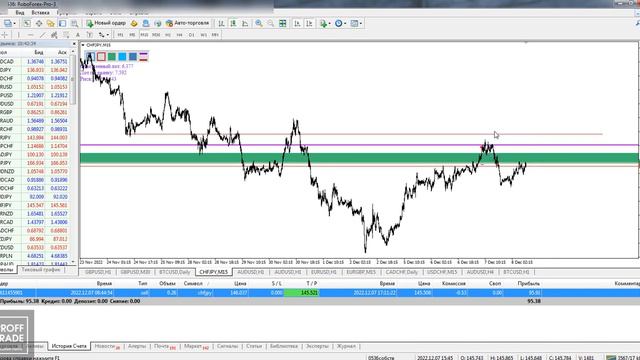Toggle chart shift icon

[309, 23]
